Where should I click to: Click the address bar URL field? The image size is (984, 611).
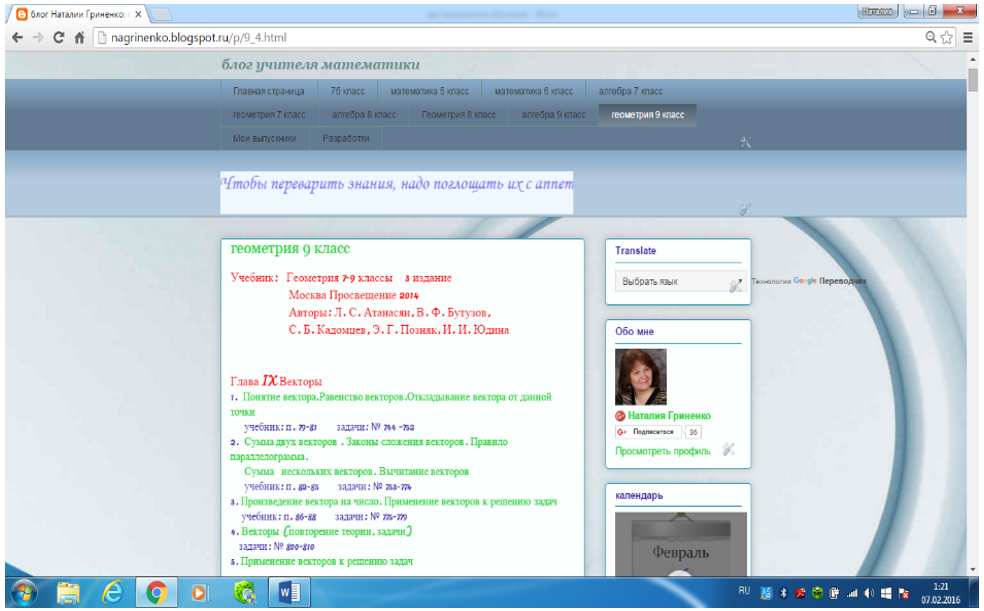[x=500, y=36]
